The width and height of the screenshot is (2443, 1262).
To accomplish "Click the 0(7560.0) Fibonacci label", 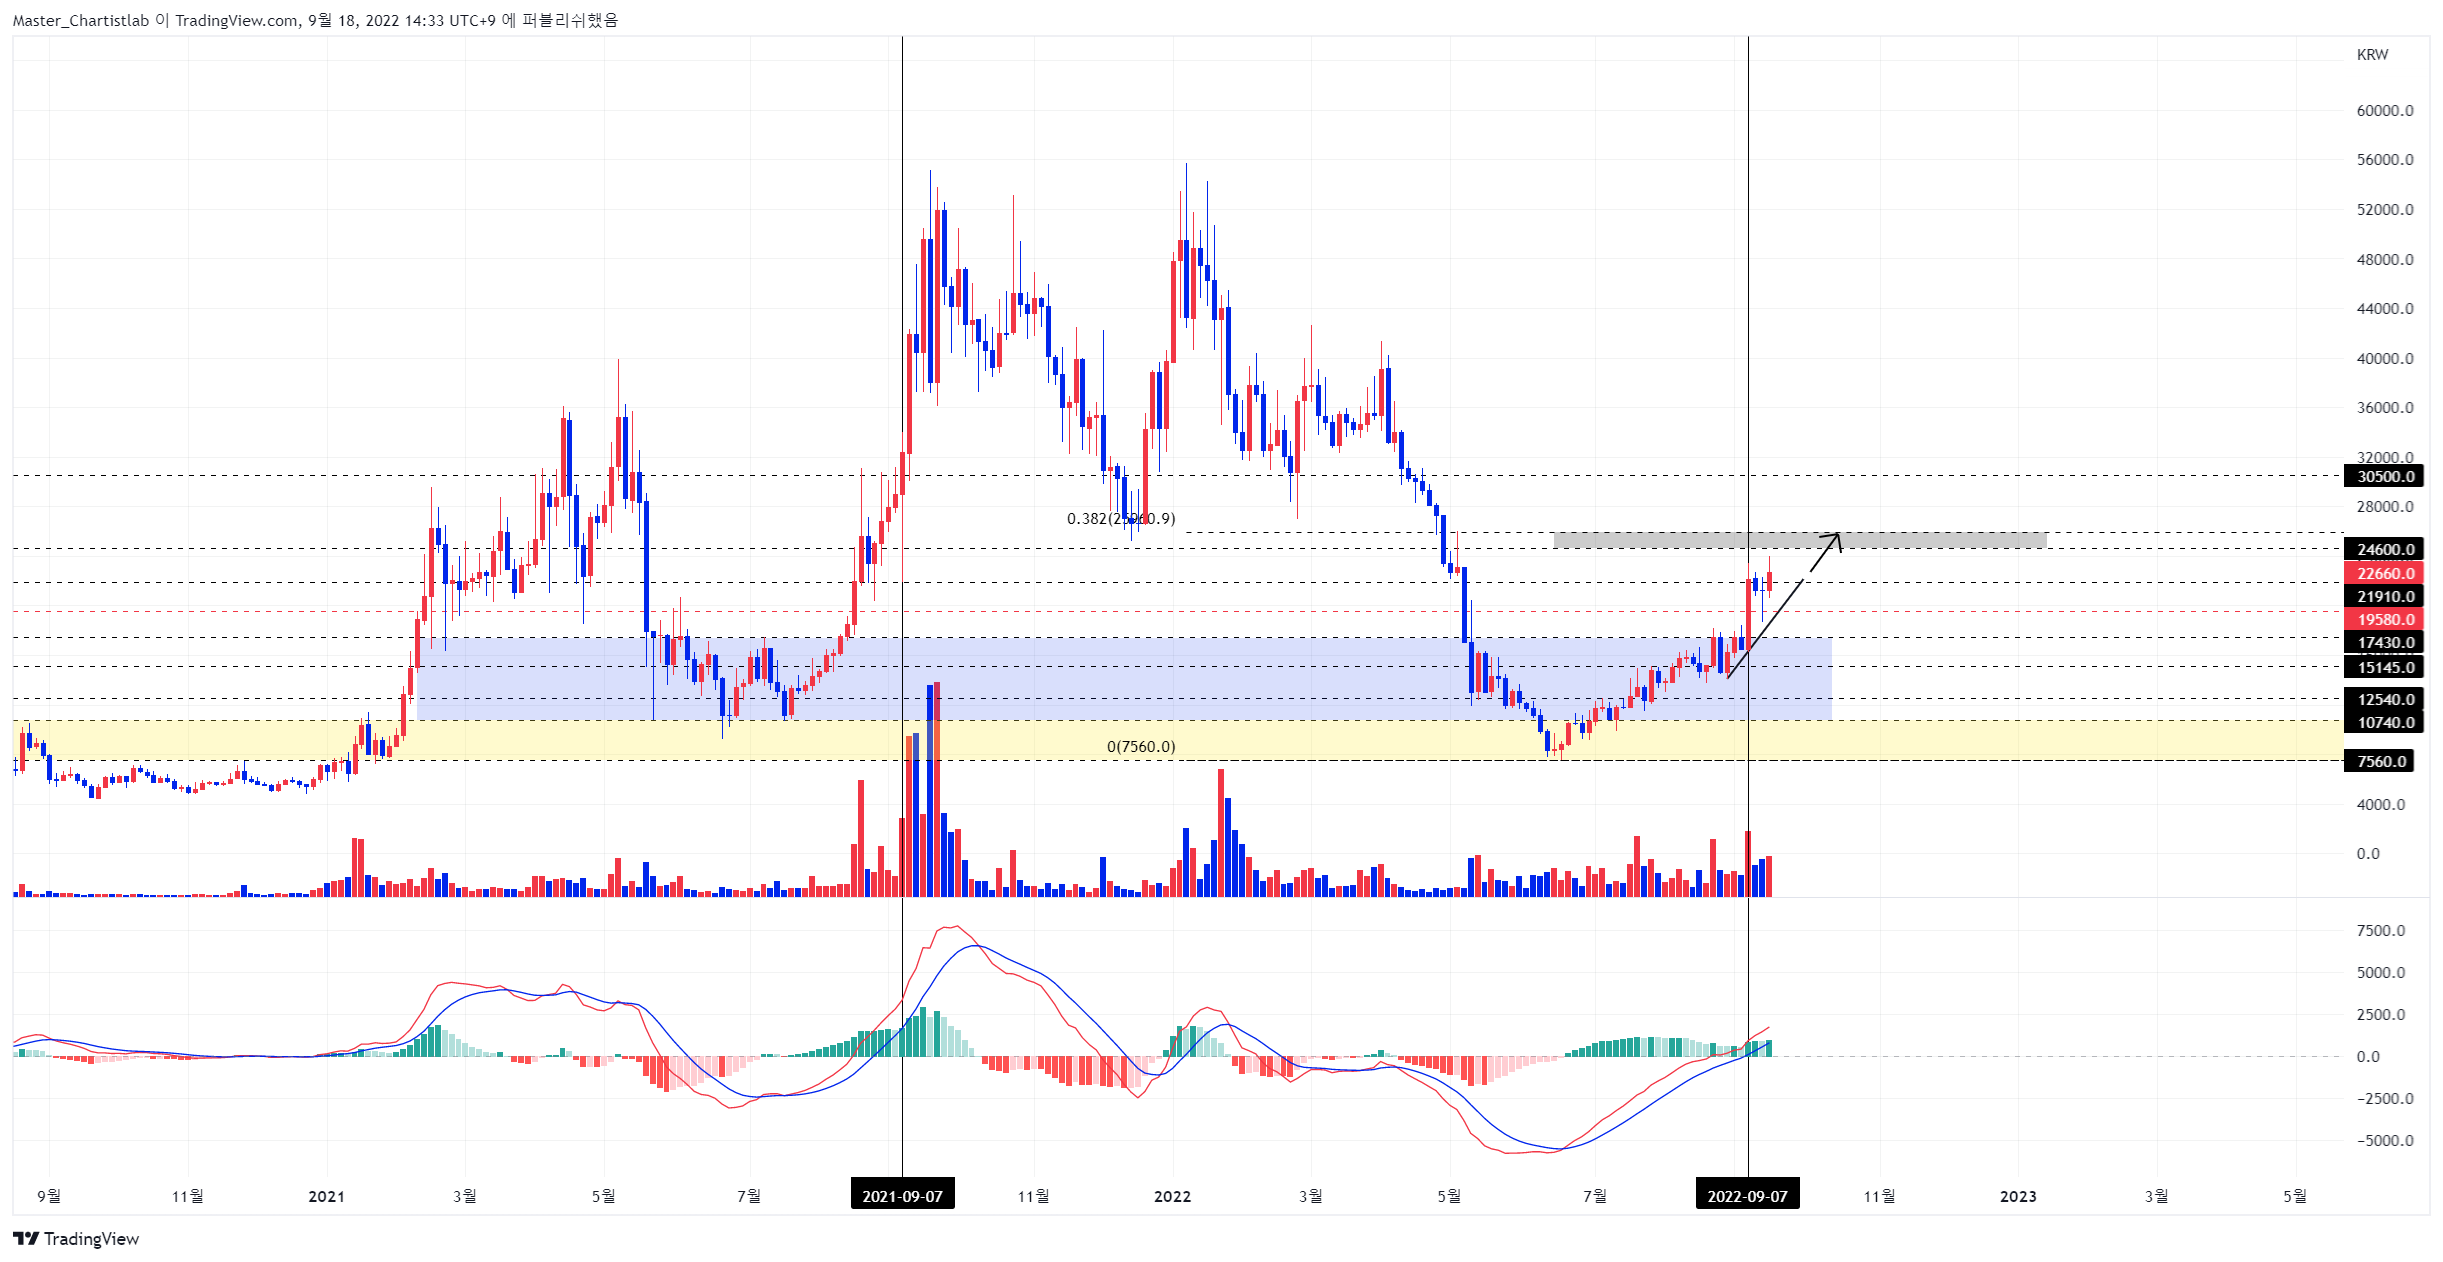I will (x=1141, y=747).
